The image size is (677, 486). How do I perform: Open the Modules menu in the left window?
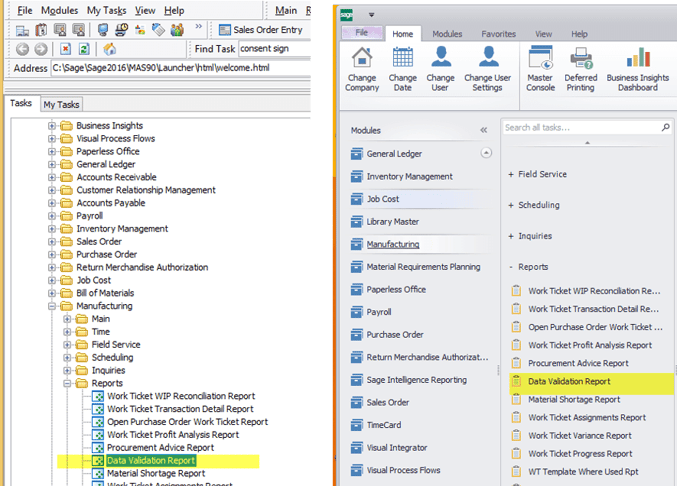(59, 10)
